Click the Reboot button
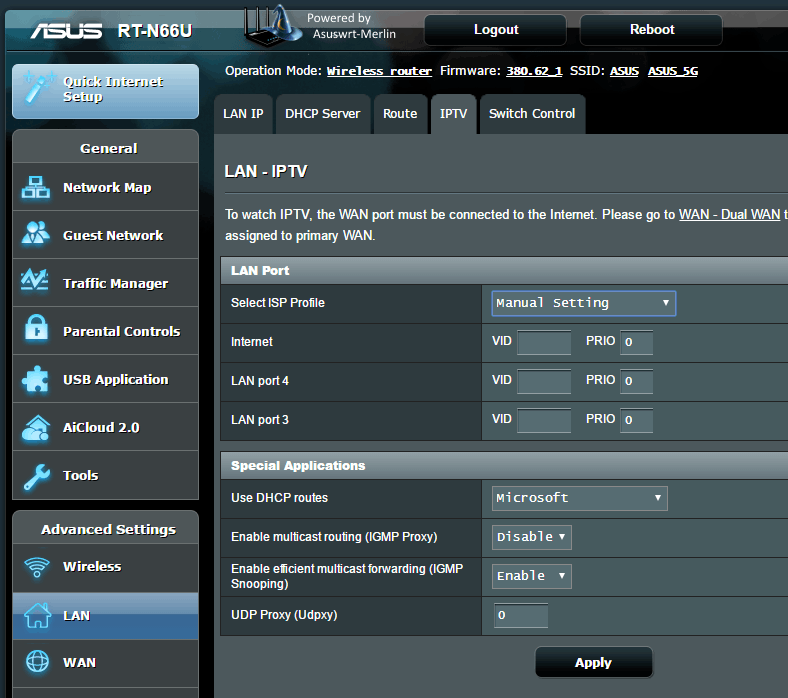788x698 pixels. click(x=651, y=30)
